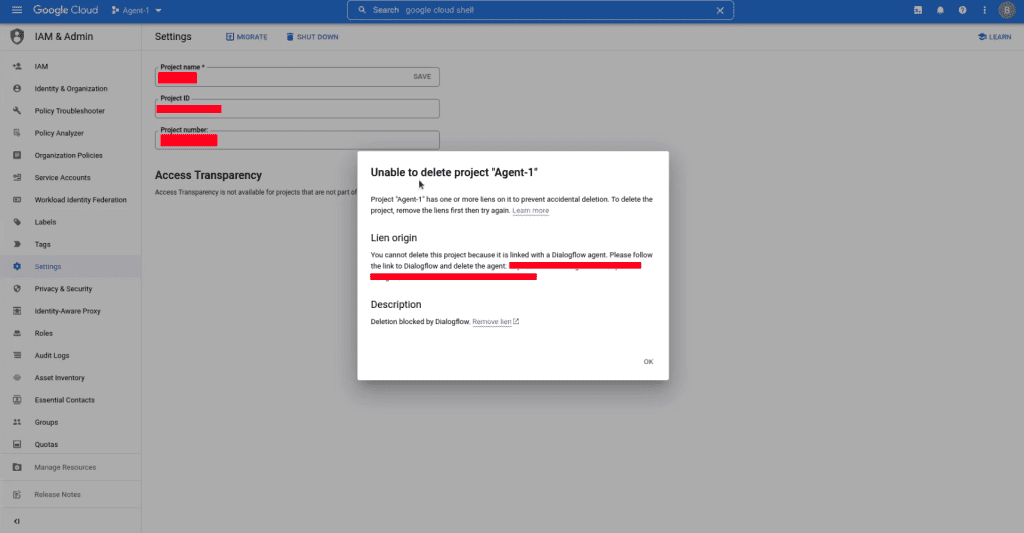Click the Google Cloud logo
The width and height of the screenshot is (1024, 533).
point(65,10)
